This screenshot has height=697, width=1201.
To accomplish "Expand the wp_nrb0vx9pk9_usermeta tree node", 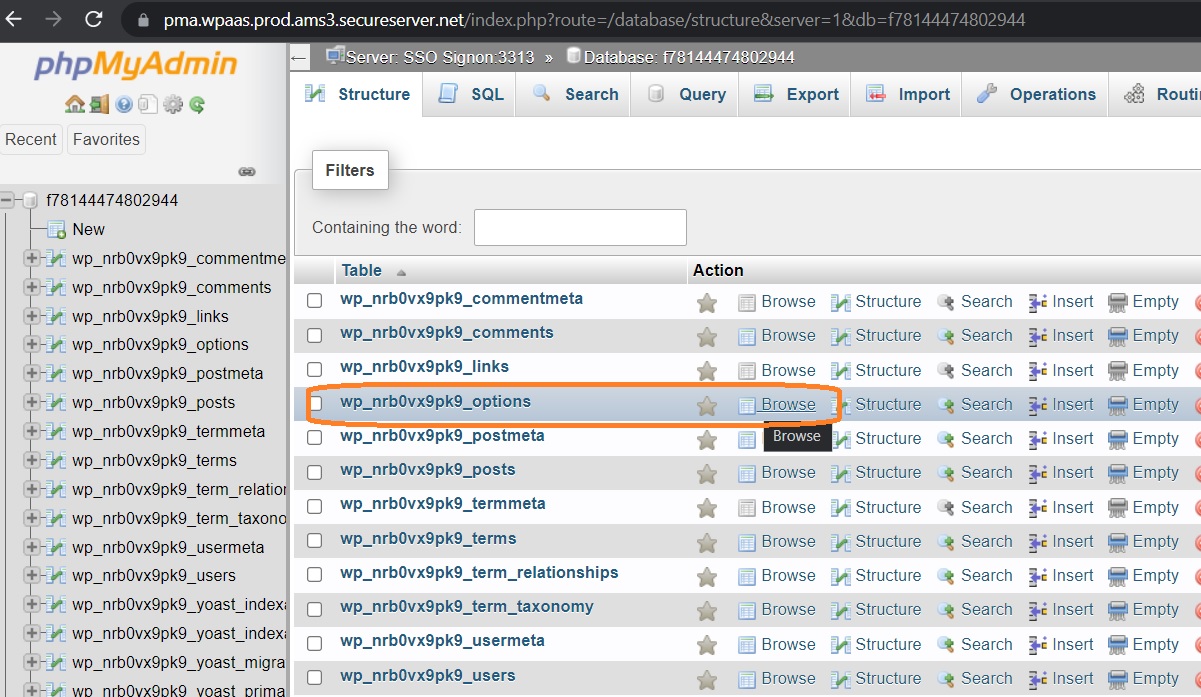I will [32, 547].
